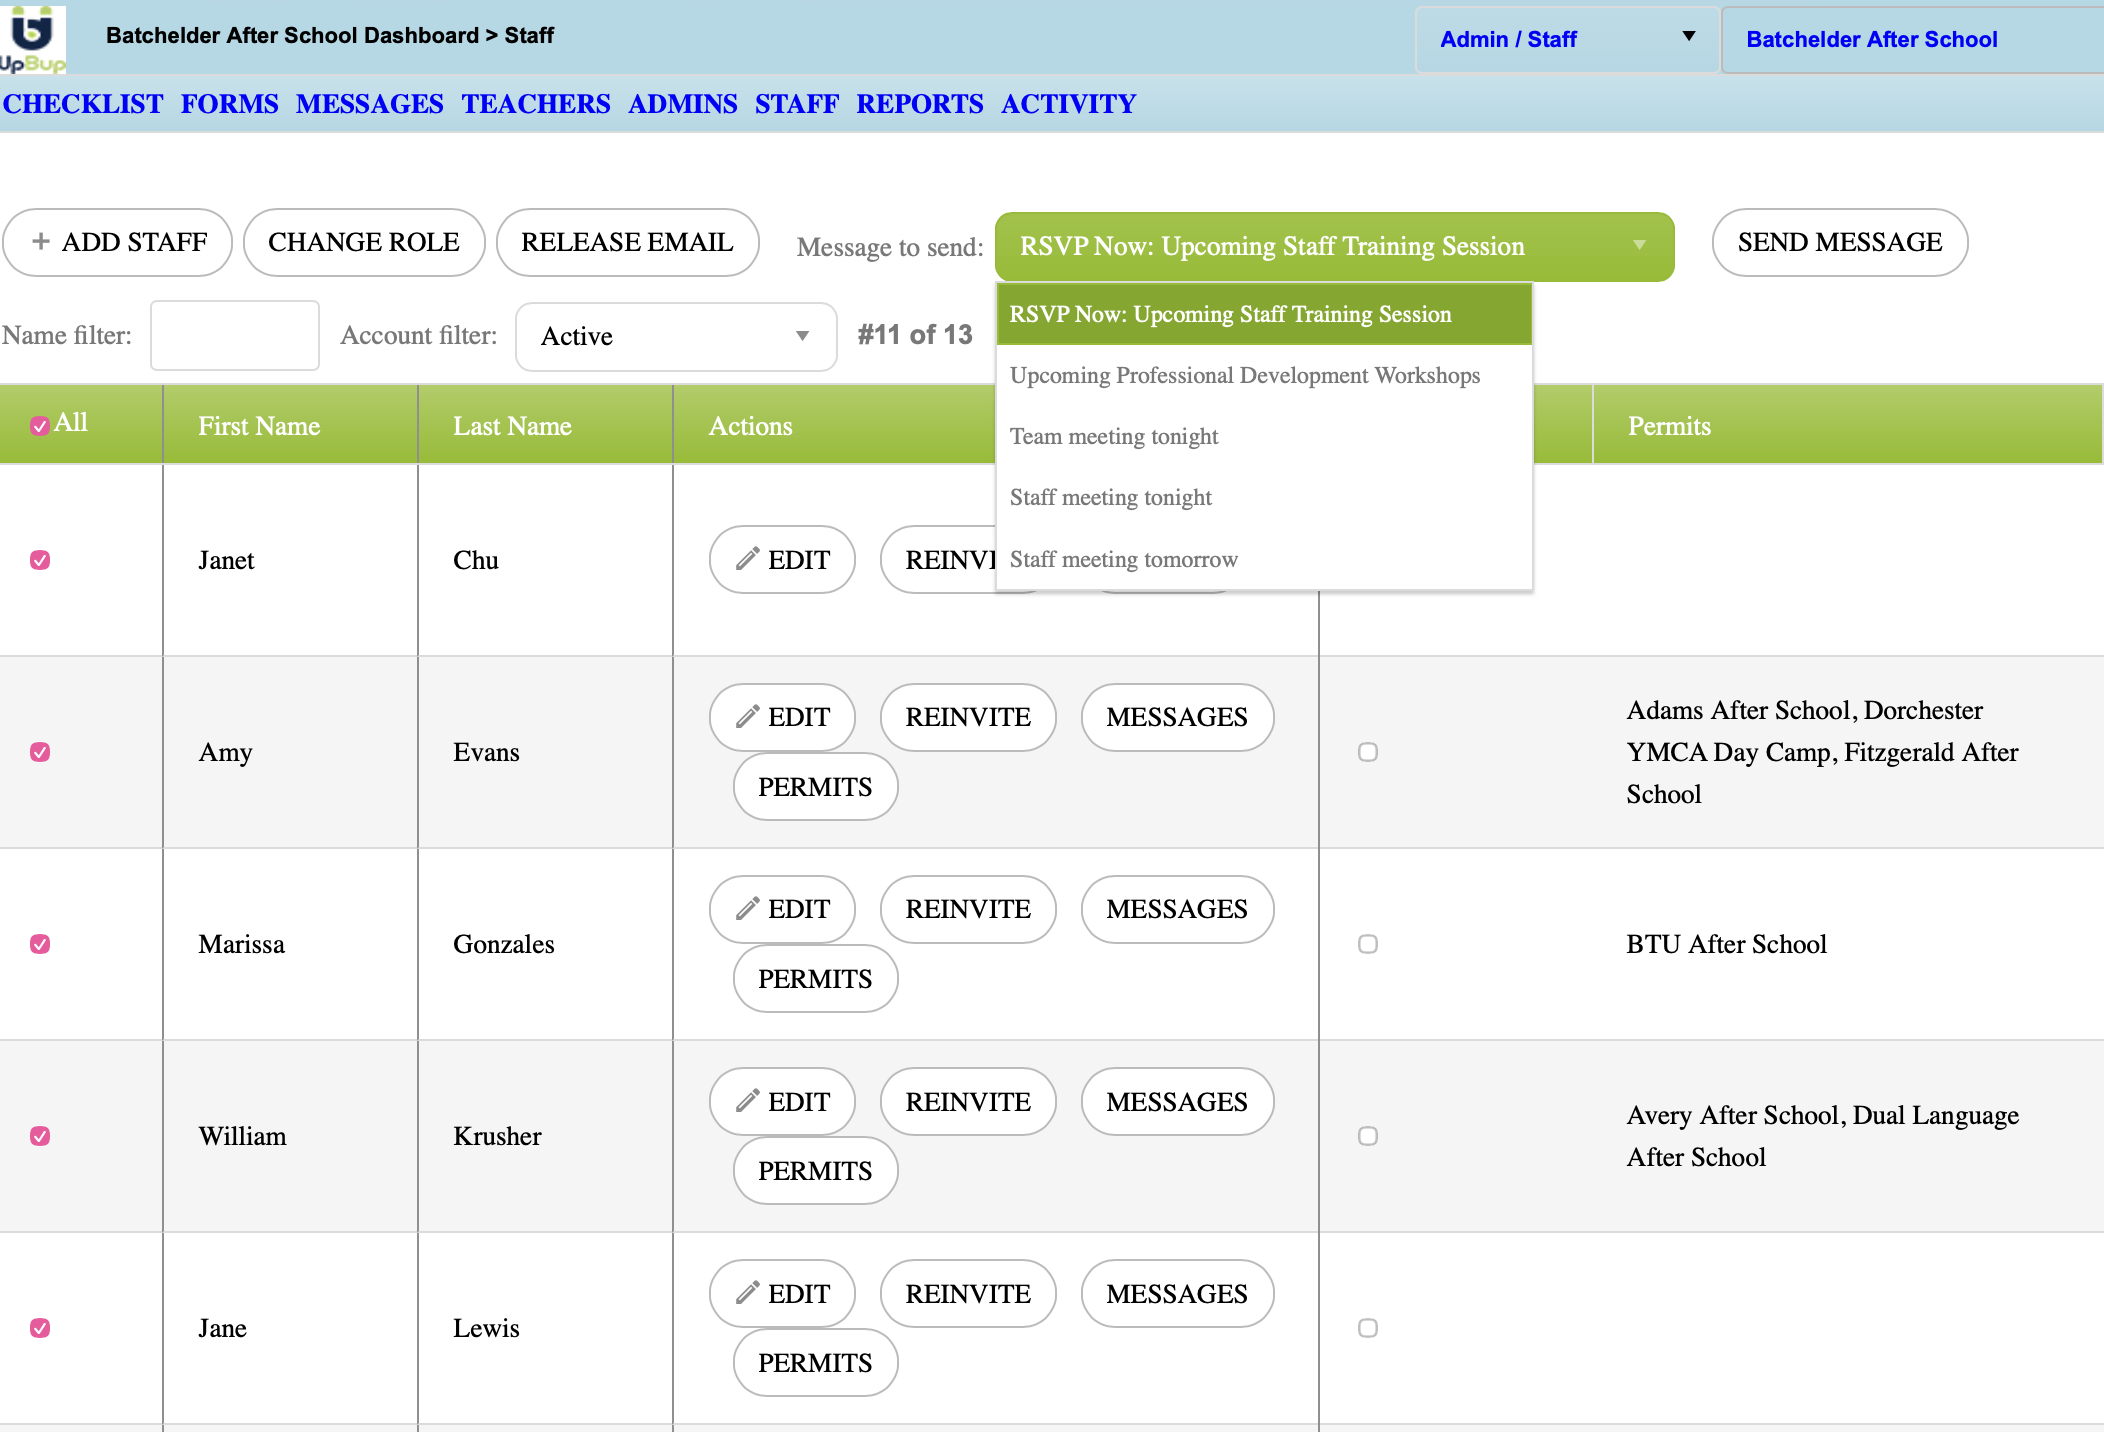Click into the Name filter field
Viewport: 2104px width, 1432px height.
tap(235, 336)
